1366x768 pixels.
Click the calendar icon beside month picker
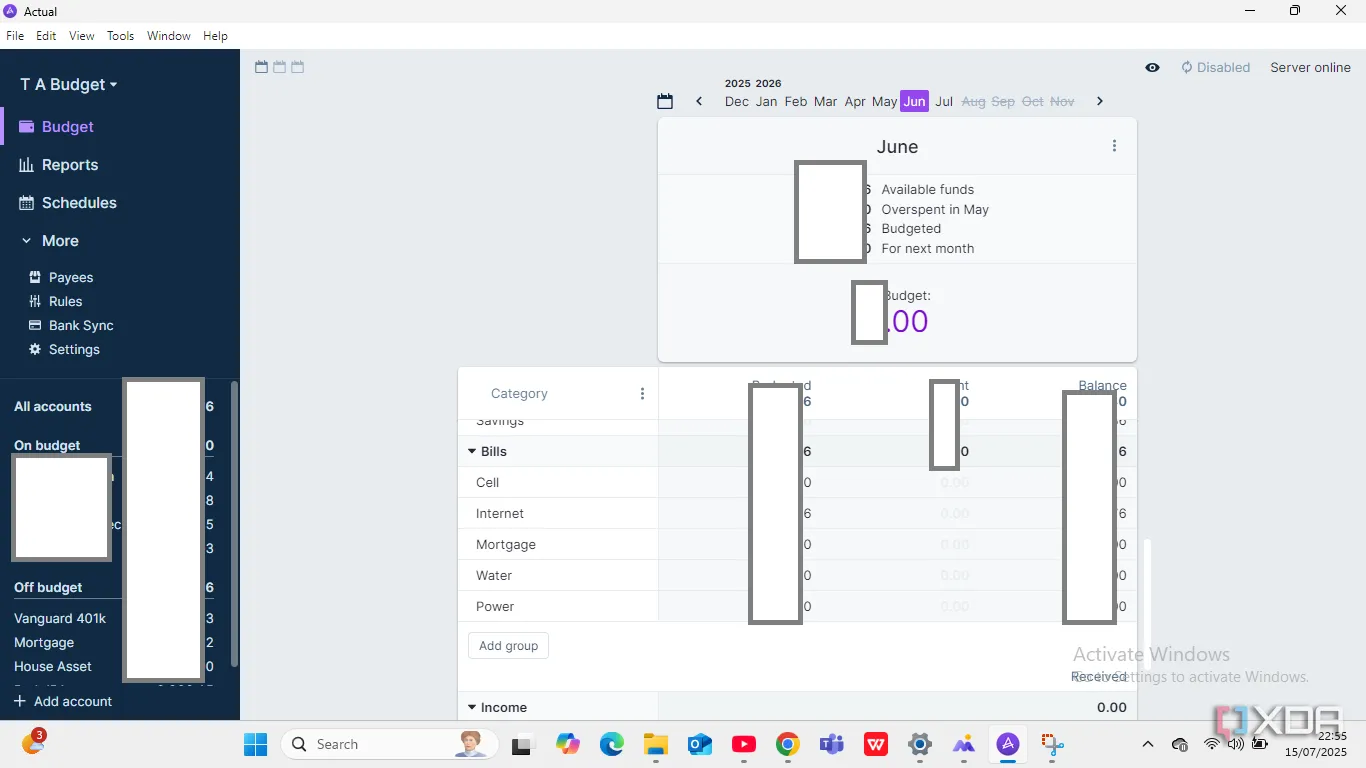click(x=665, y=101)
